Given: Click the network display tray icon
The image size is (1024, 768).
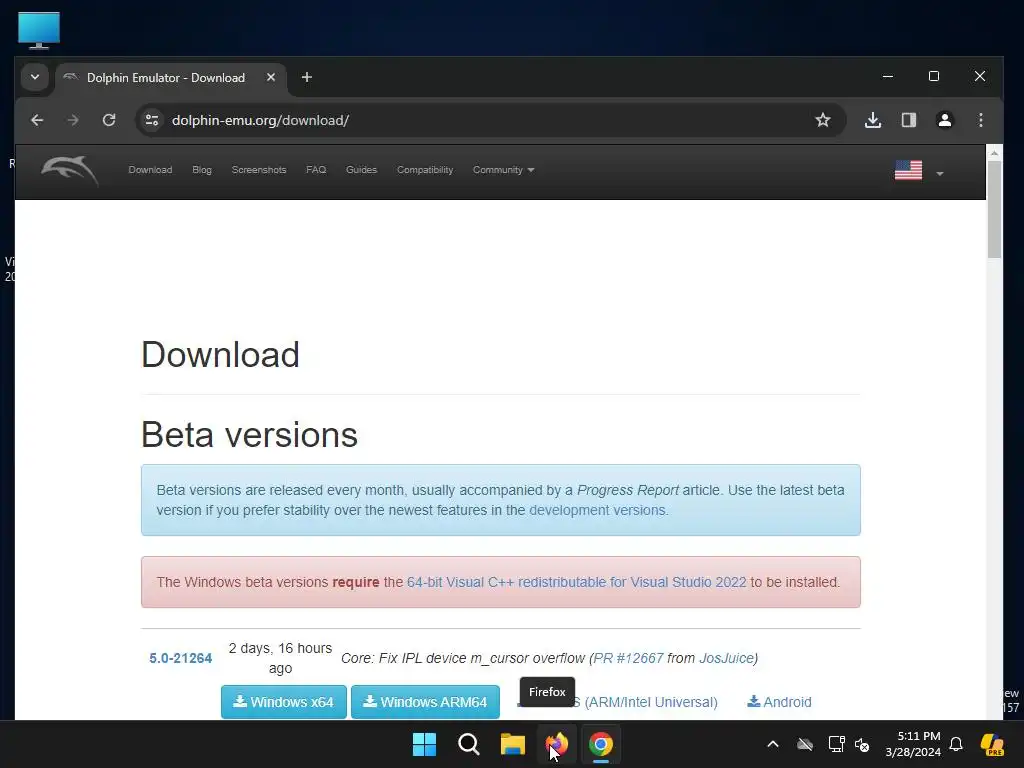Looking at the screenshot, I should tap(837, 744).
